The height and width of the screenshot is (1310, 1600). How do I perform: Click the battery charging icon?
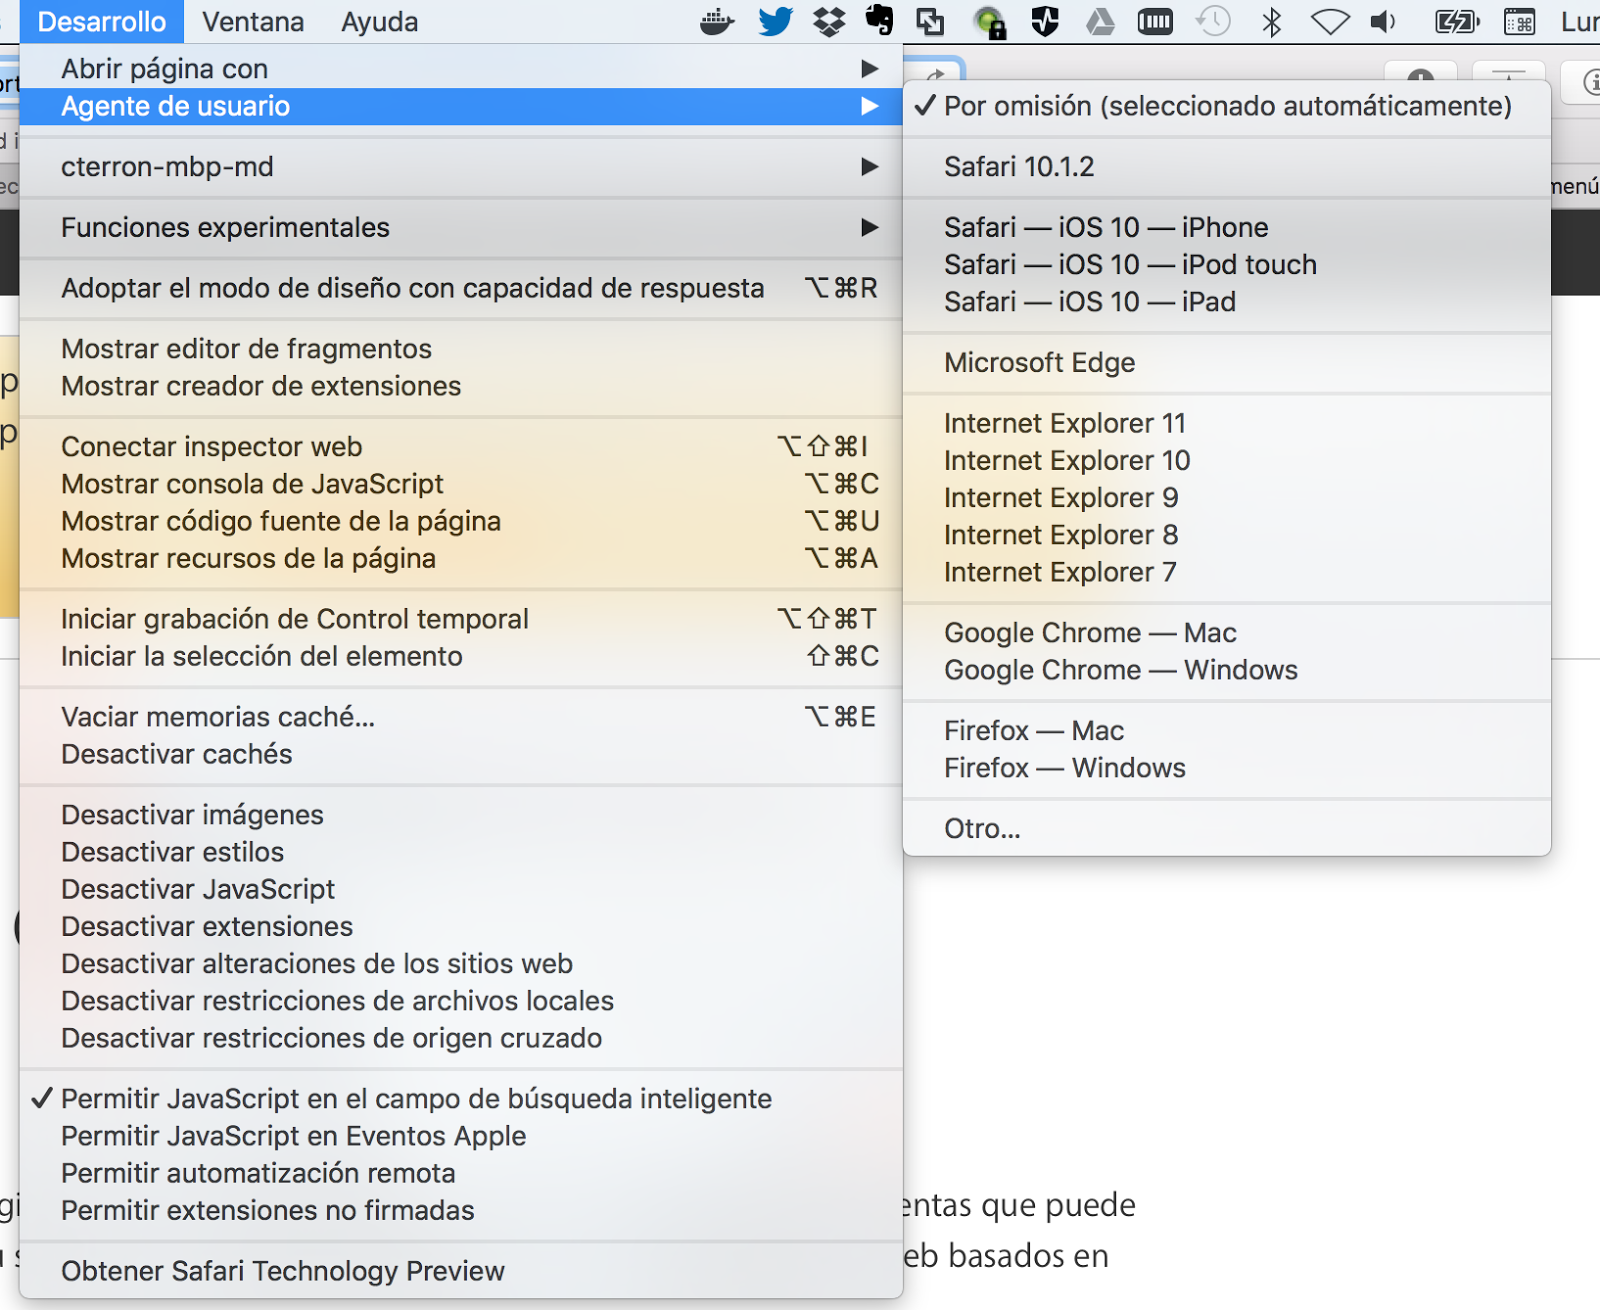[x=1456, y=21]
